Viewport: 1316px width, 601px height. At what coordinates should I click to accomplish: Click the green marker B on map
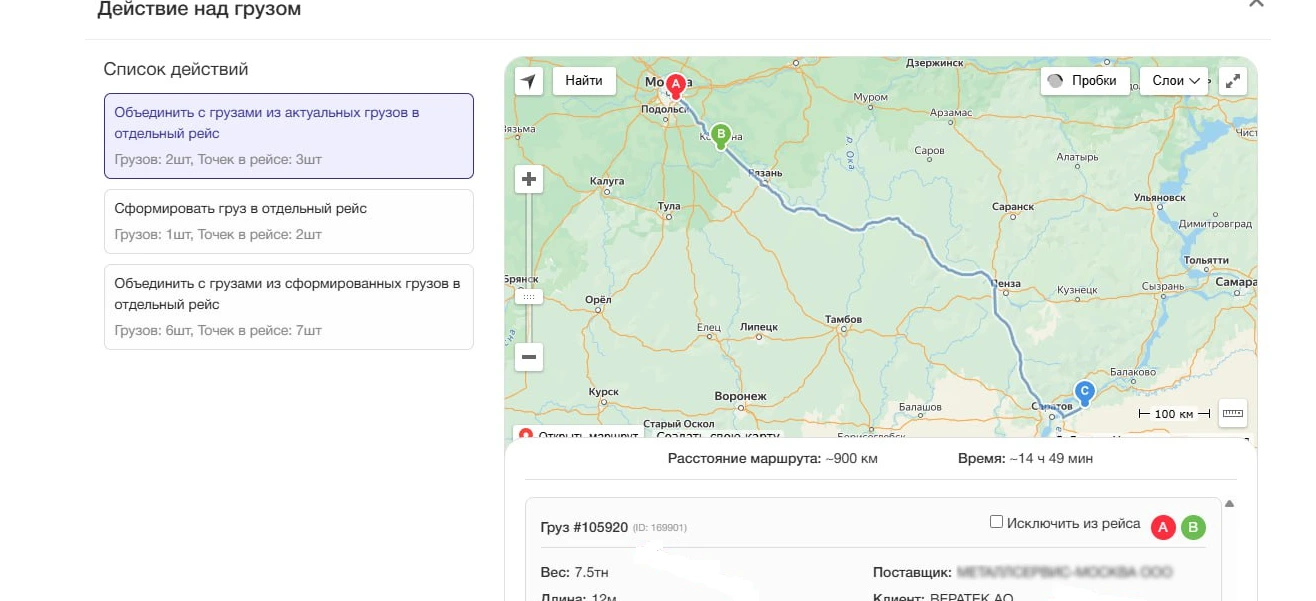point(721,135)
